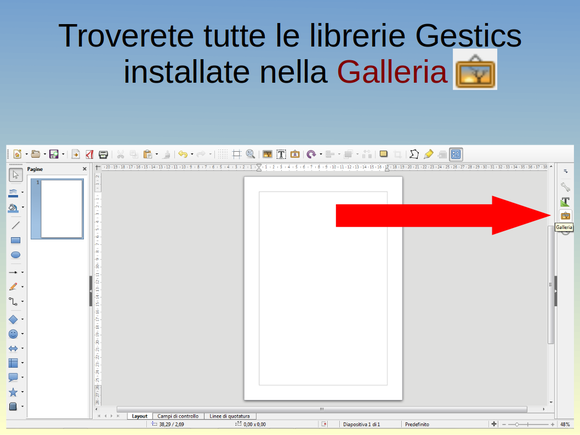Close the Pagine panel
This screenshot has width=580, height=435.
point(84,169)
